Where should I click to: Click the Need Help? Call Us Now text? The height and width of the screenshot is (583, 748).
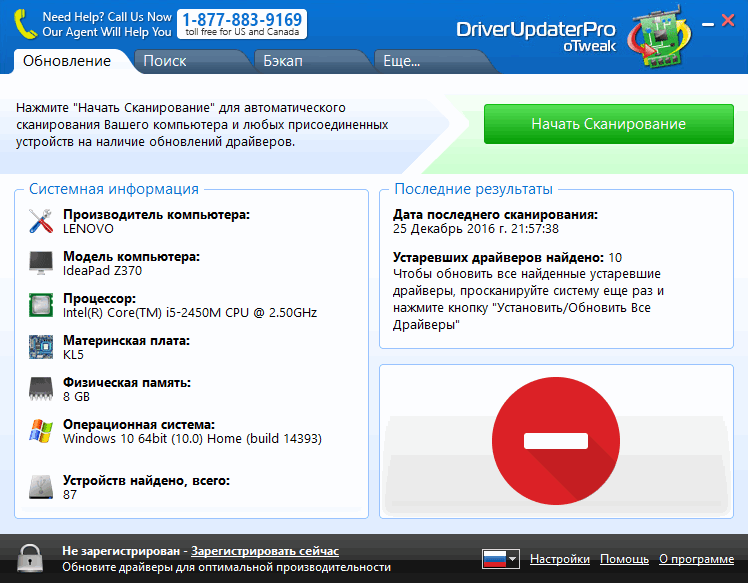point(107,17)
